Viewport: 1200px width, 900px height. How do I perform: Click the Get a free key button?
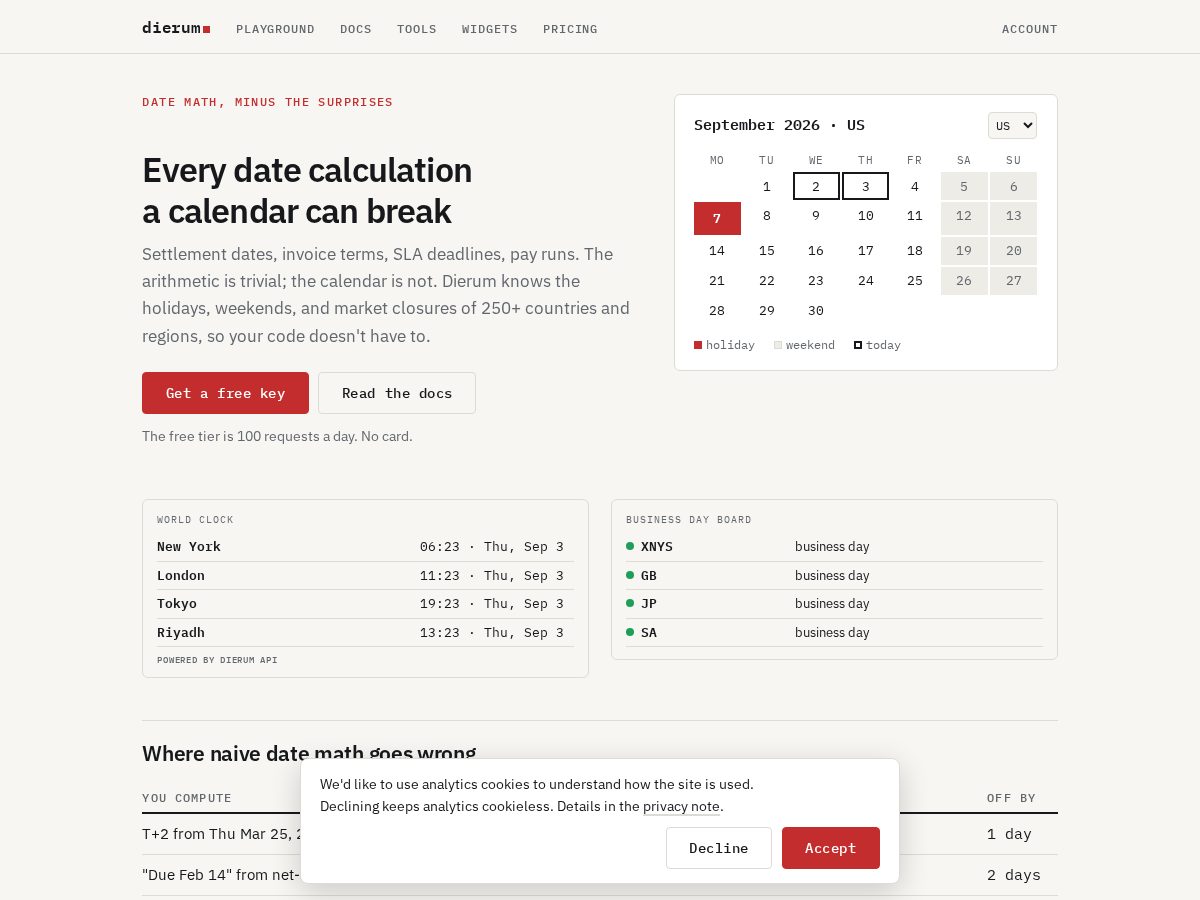coord(225,393)
